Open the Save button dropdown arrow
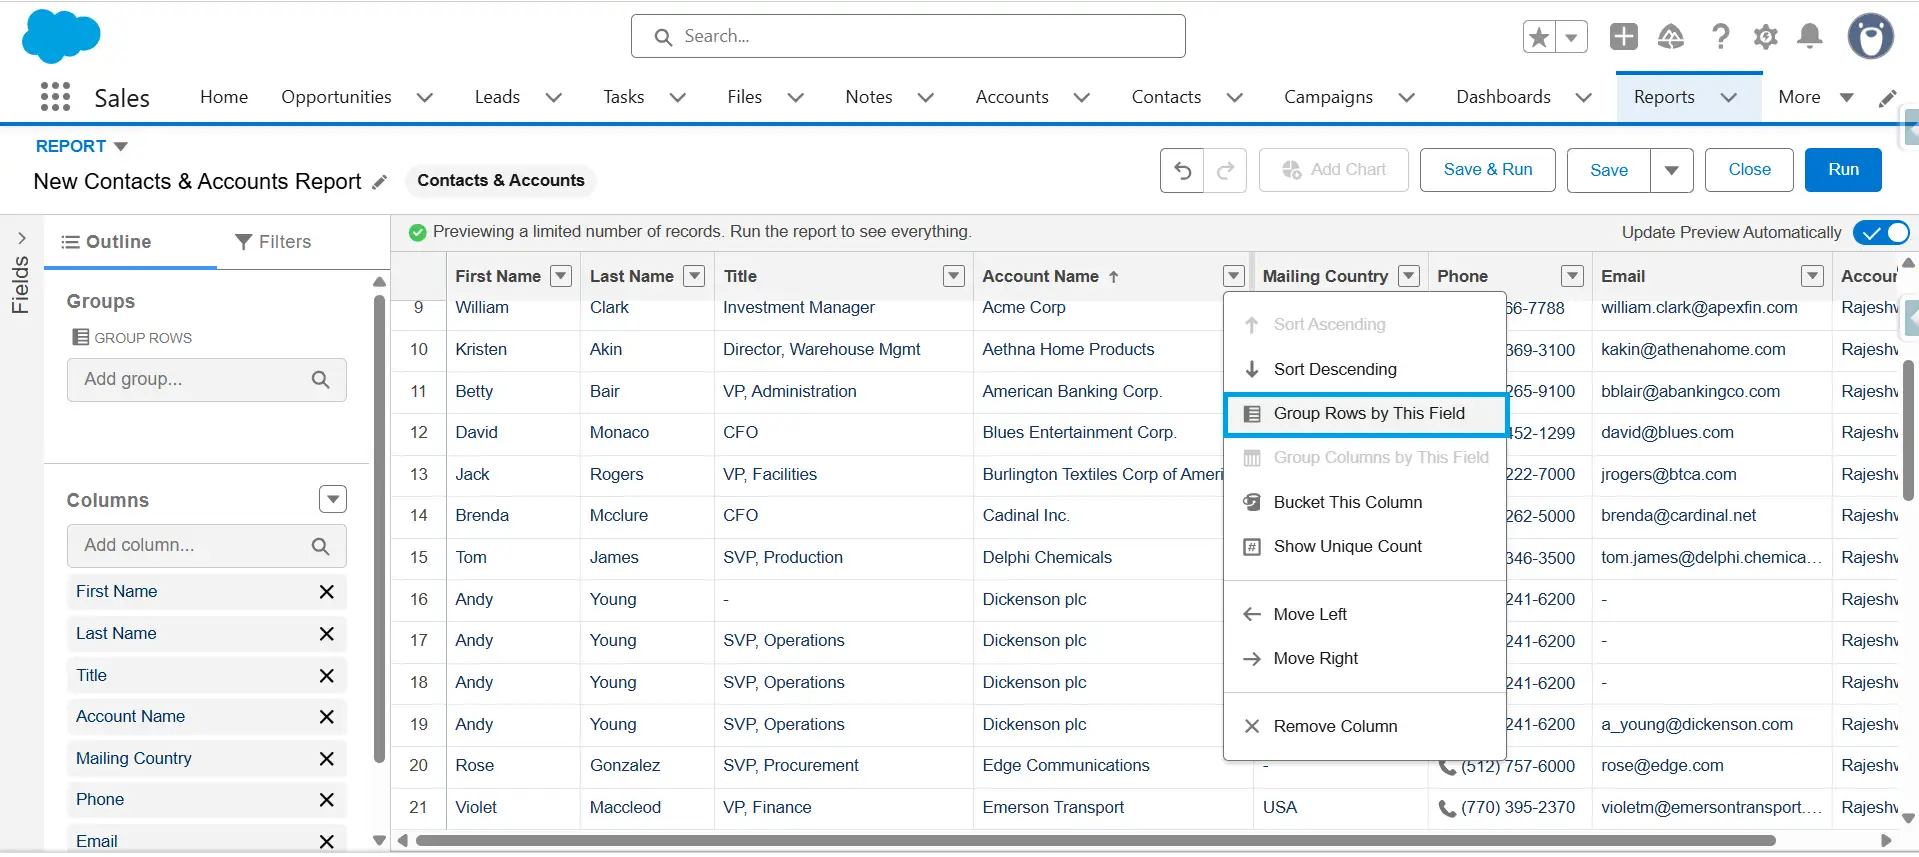This screenshot has height=857, width=1919. tap(1672, 170)
